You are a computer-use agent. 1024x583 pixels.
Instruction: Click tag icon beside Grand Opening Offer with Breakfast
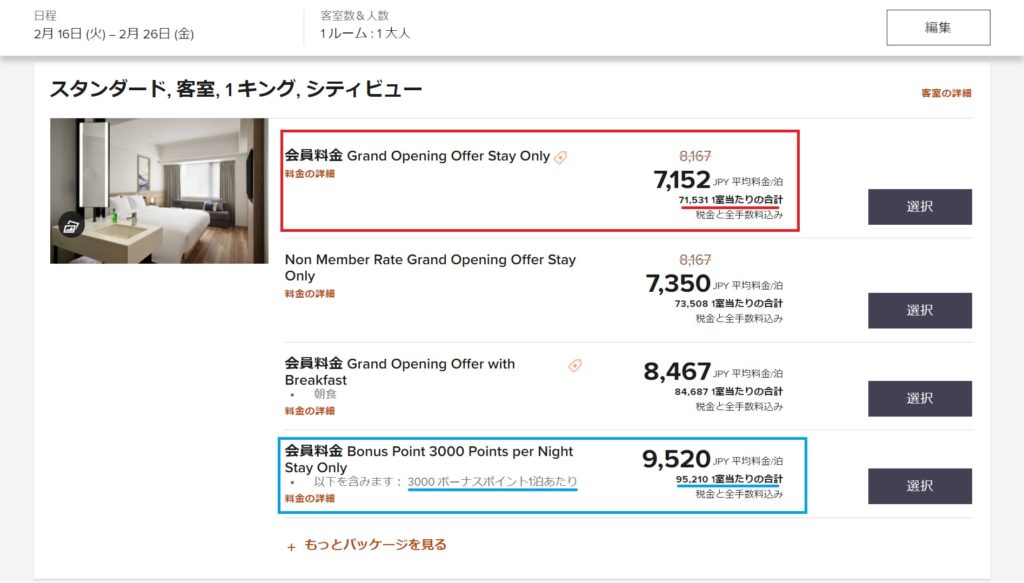(575, 366)
